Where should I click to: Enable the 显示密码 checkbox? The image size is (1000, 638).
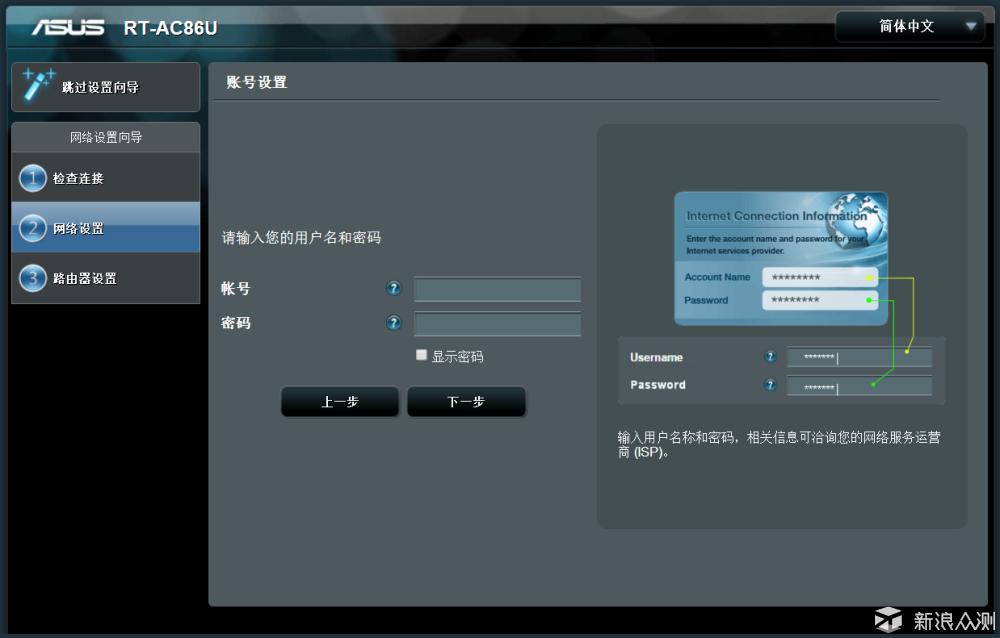coord(421,355)
